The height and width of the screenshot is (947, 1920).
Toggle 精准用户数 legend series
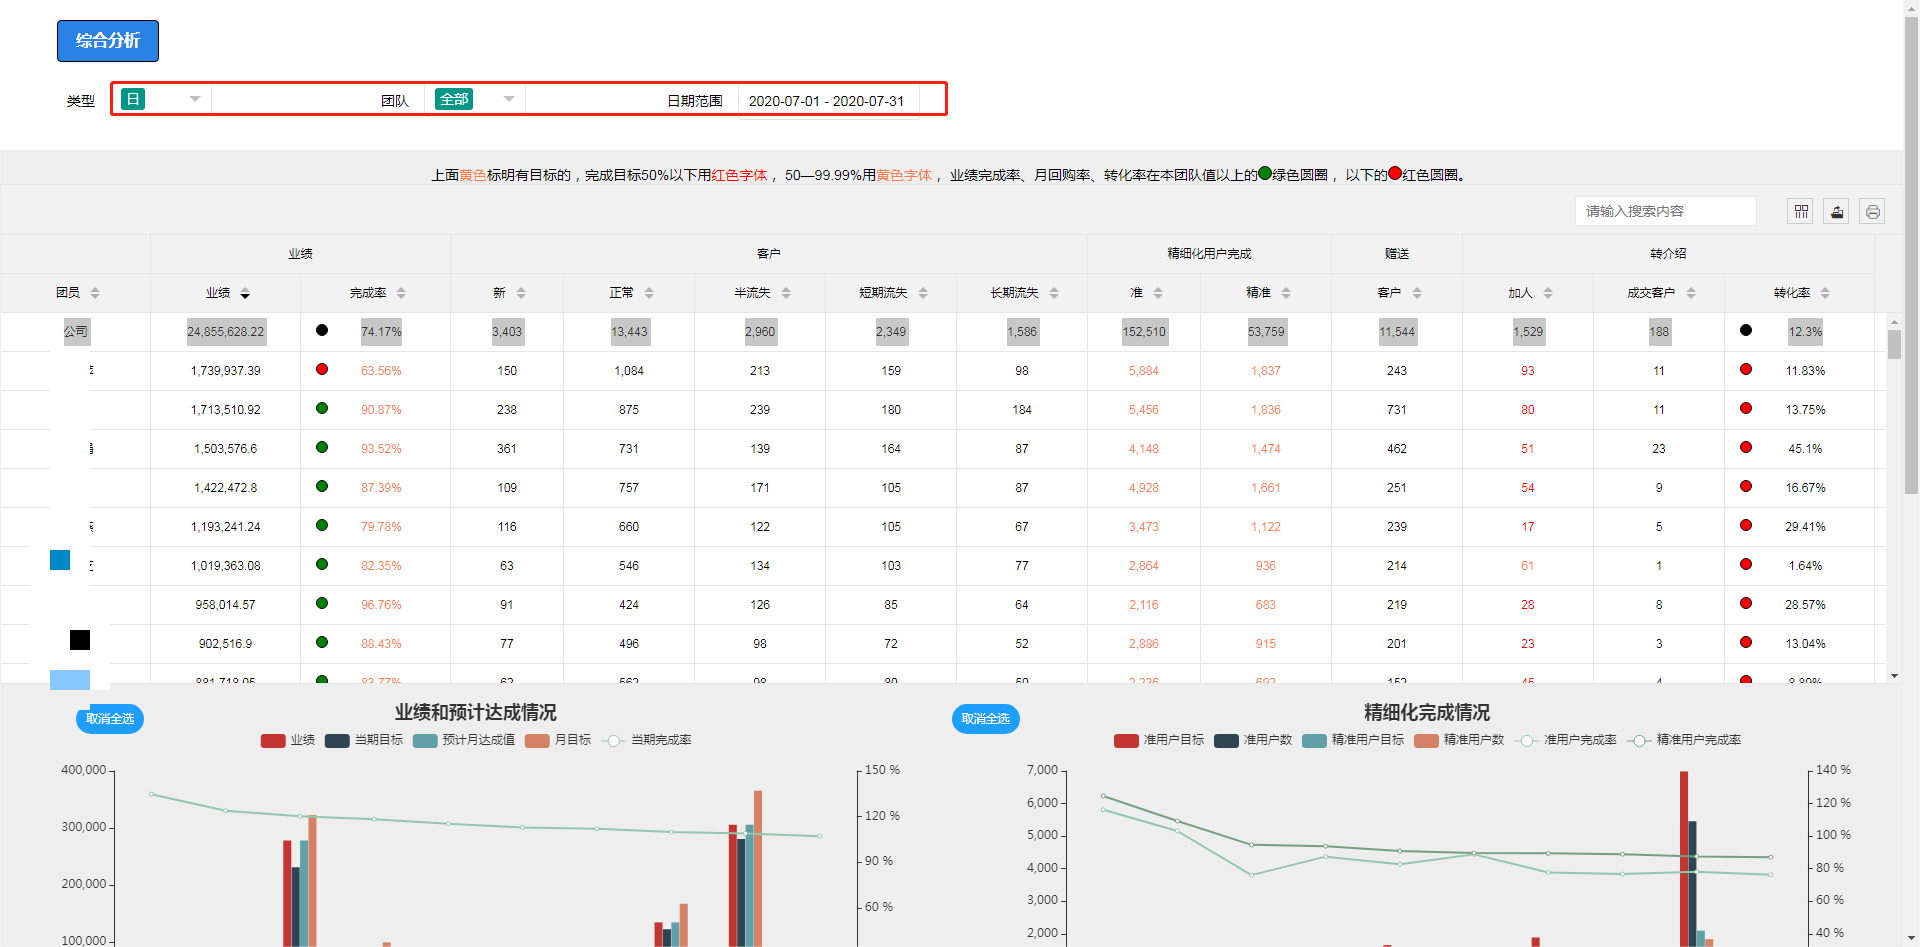pos(1459,740)
